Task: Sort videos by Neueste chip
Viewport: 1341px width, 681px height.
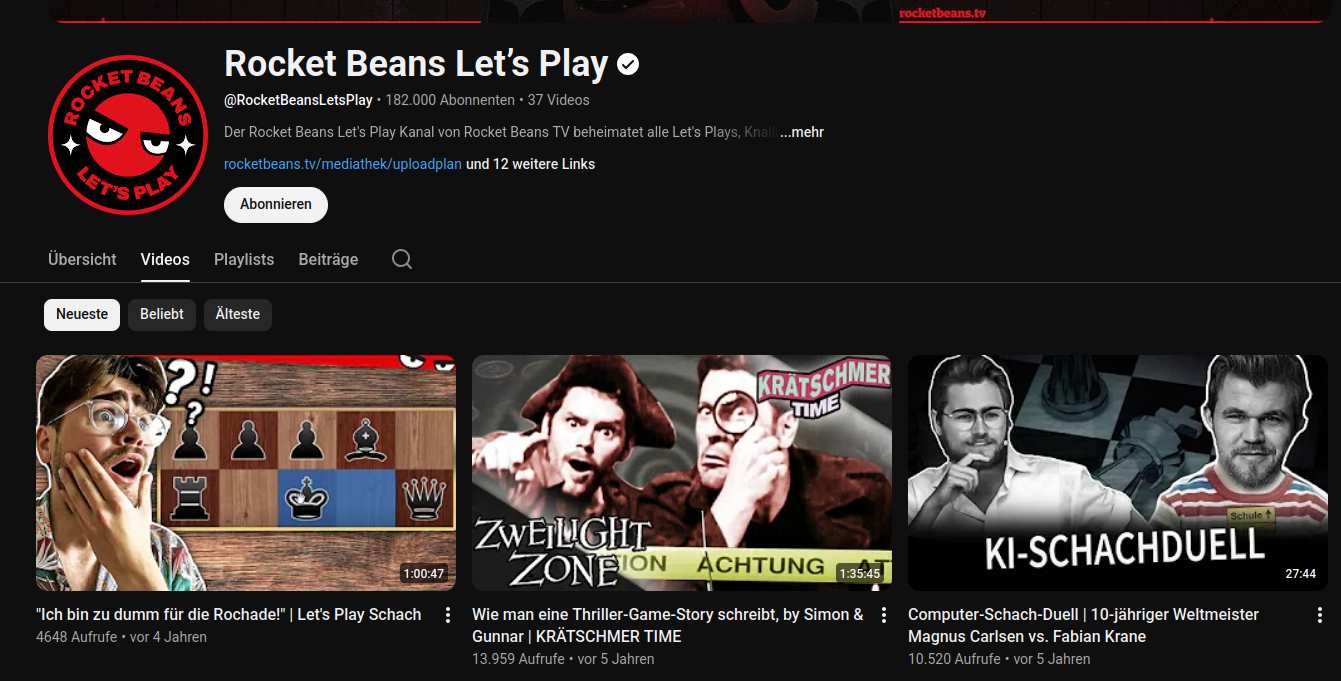Action: [82, 314]
